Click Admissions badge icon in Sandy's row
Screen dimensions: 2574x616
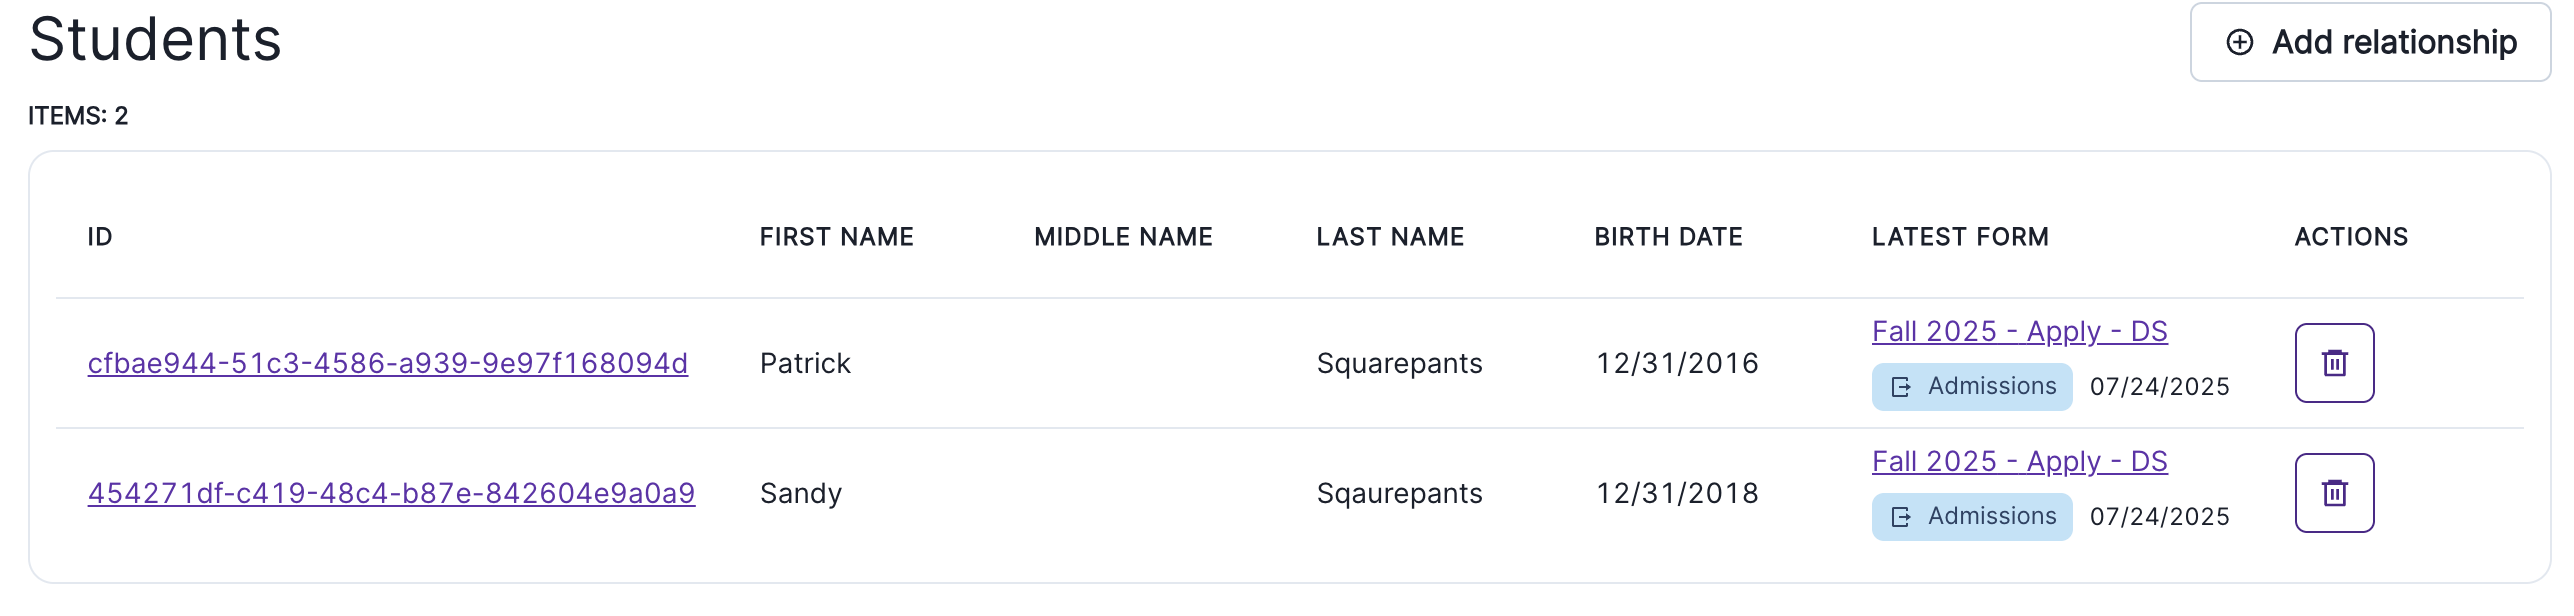coord(1901,517)
